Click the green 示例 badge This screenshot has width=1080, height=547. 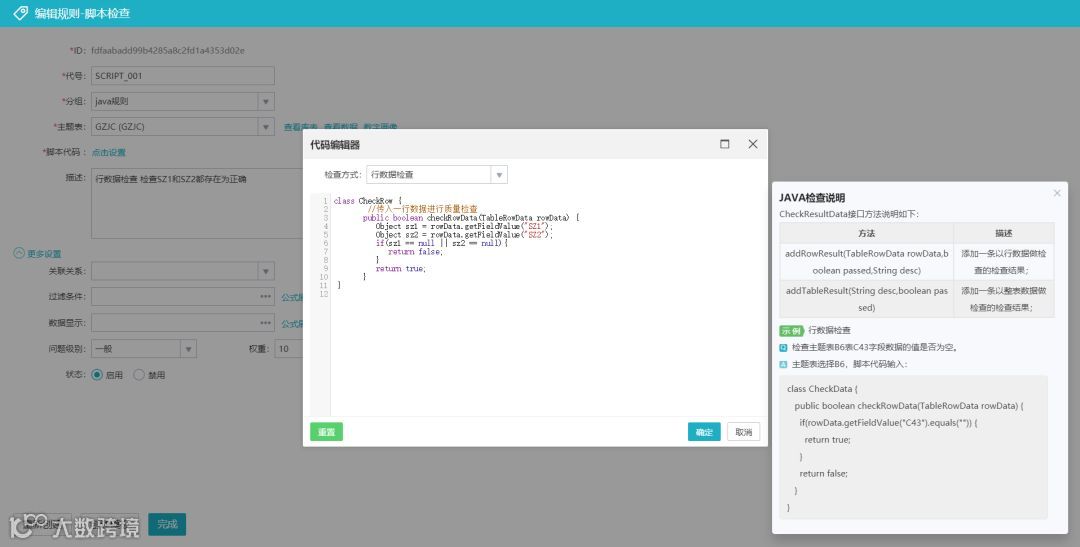pos(791,331)
